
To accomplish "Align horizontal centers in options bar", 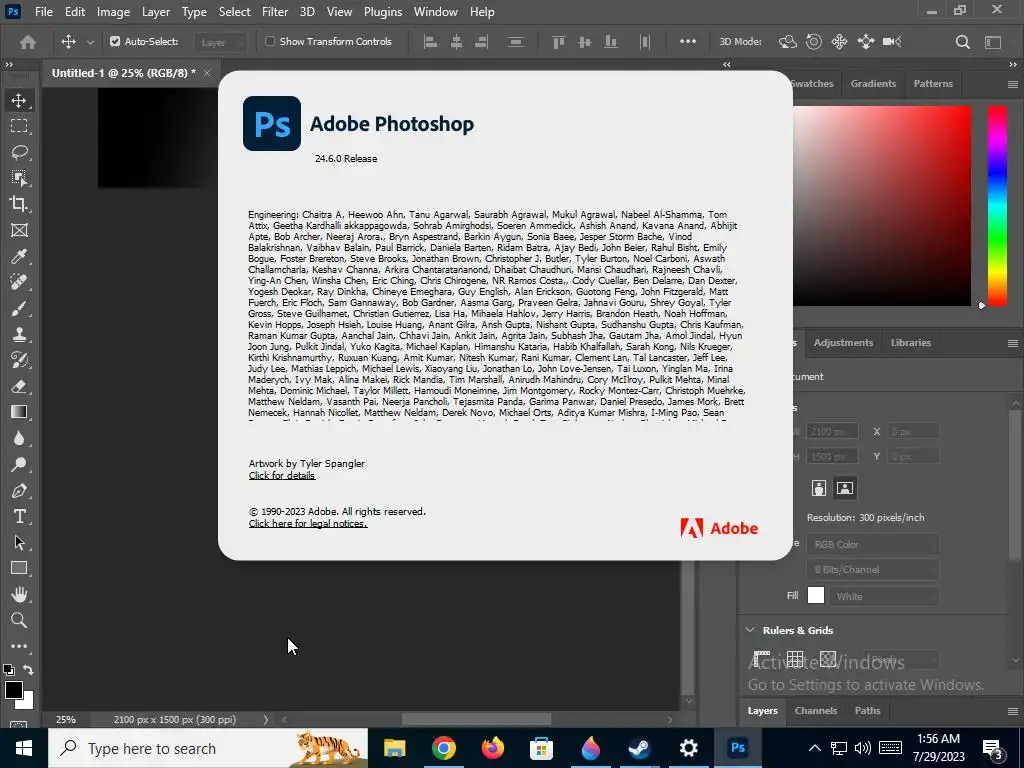I will tap(456, 42).
